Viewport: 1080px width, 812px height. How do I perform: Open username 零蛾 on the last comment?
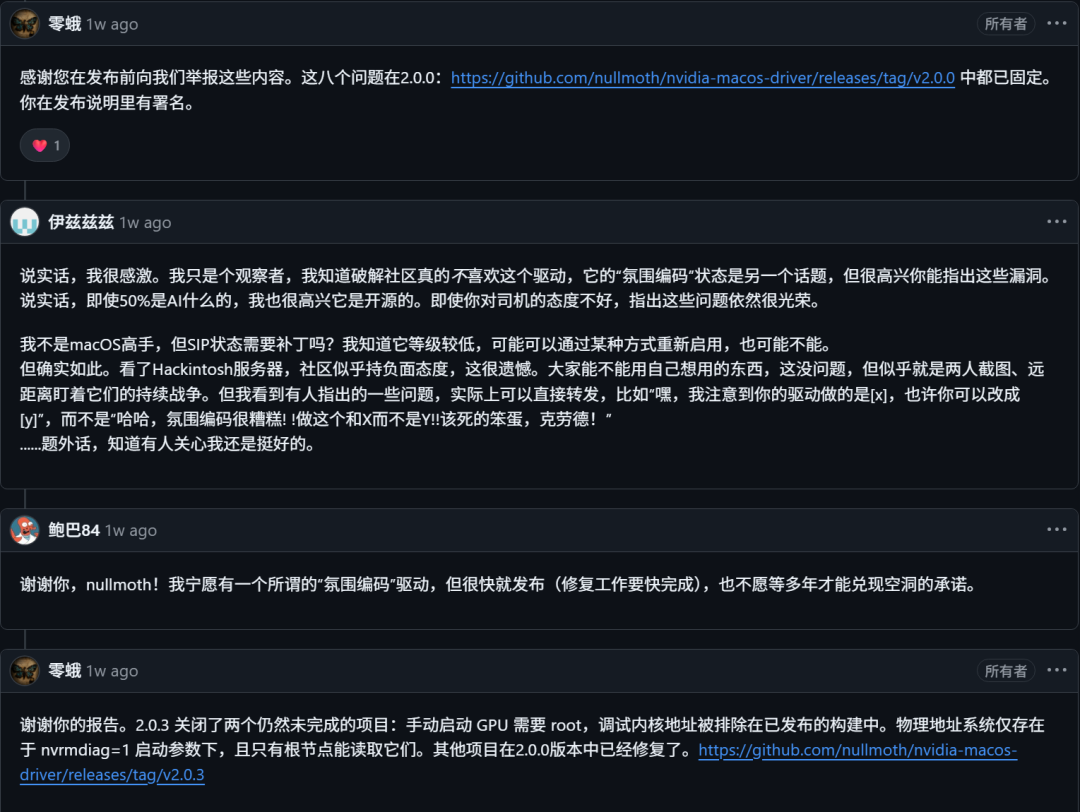pos(65,671)
